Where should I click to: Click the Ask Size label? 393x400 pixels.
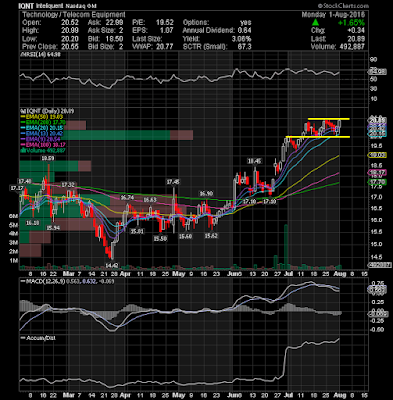coord(102,31)
